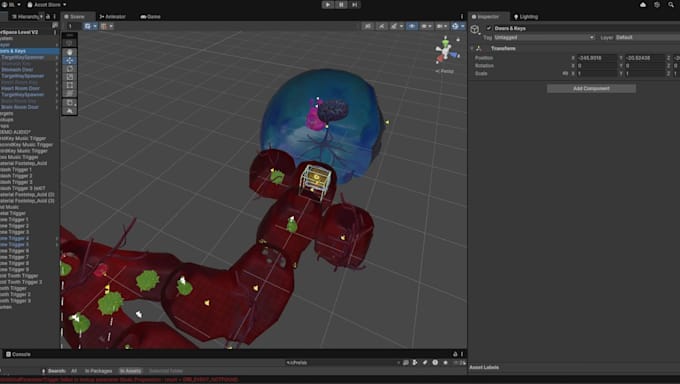Viewport: 680px width, 384px height.
Task: Switch Persp projection label under gizmo
Action: [445, 71]
